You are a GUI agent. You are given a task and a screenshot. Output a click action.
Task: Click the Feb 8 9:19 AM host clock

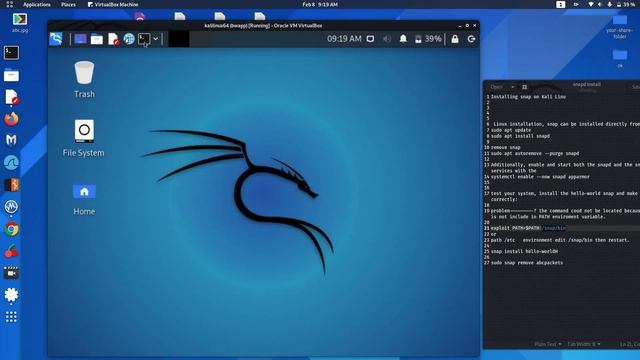[x=320, y=4]
